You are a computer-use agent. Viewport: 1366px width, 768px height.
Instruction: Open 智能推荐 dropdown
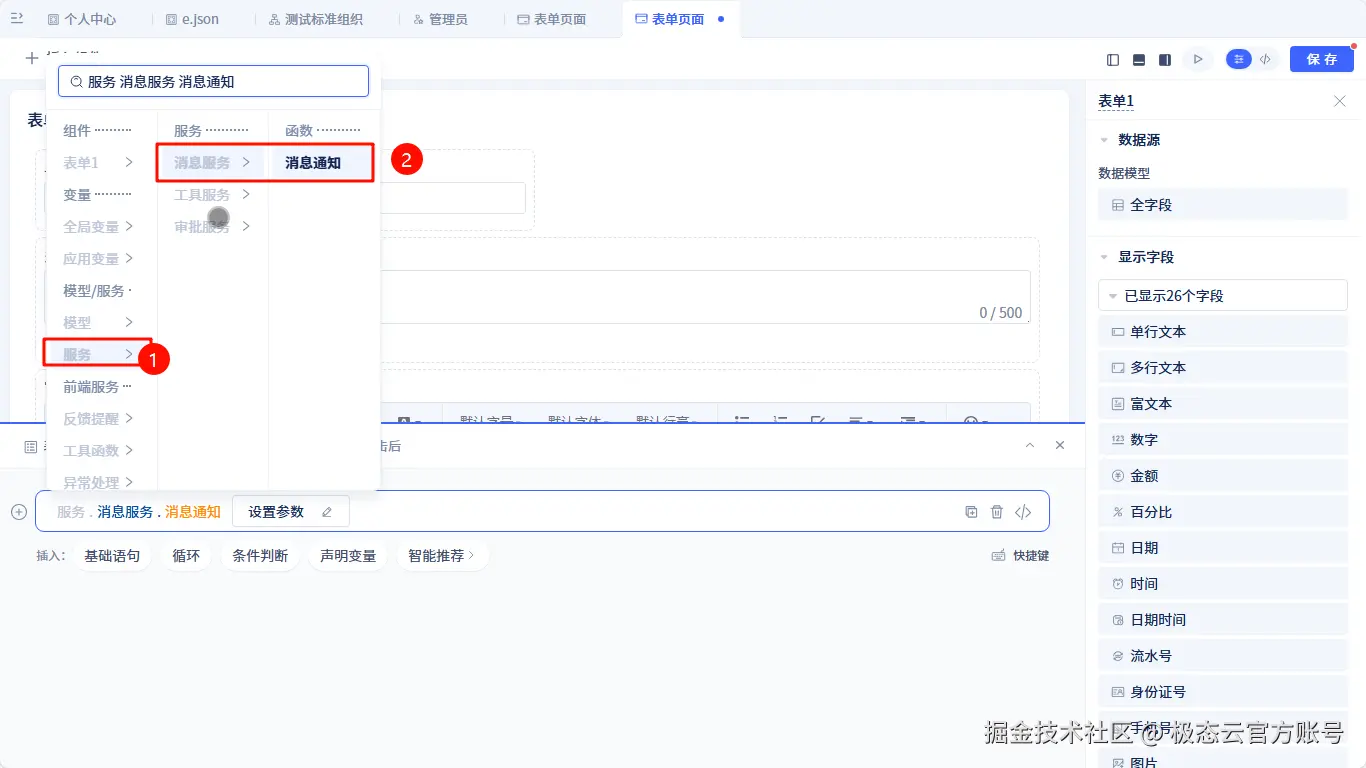pos(442,555)
